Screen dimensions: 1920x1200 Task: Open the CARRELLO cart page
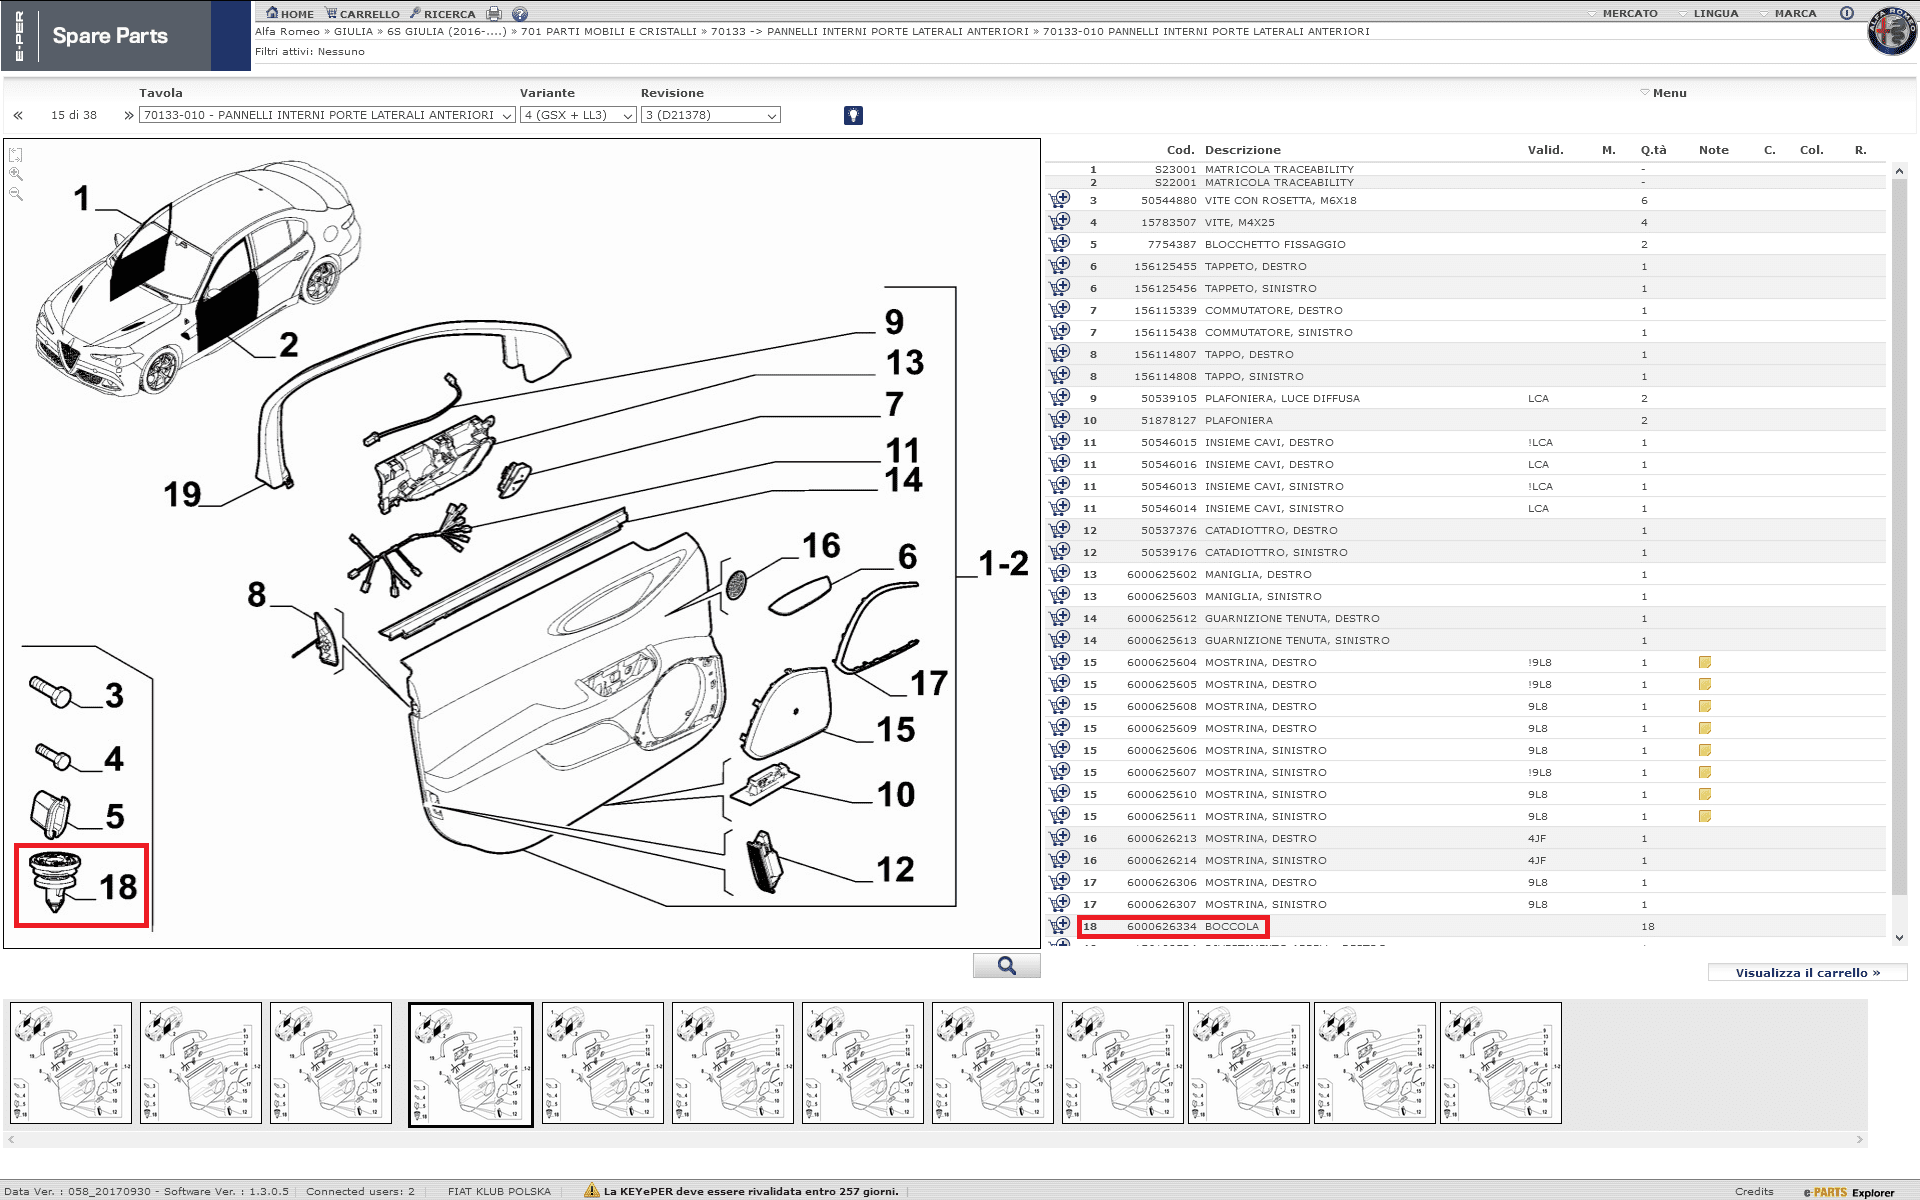click(362, 14)
